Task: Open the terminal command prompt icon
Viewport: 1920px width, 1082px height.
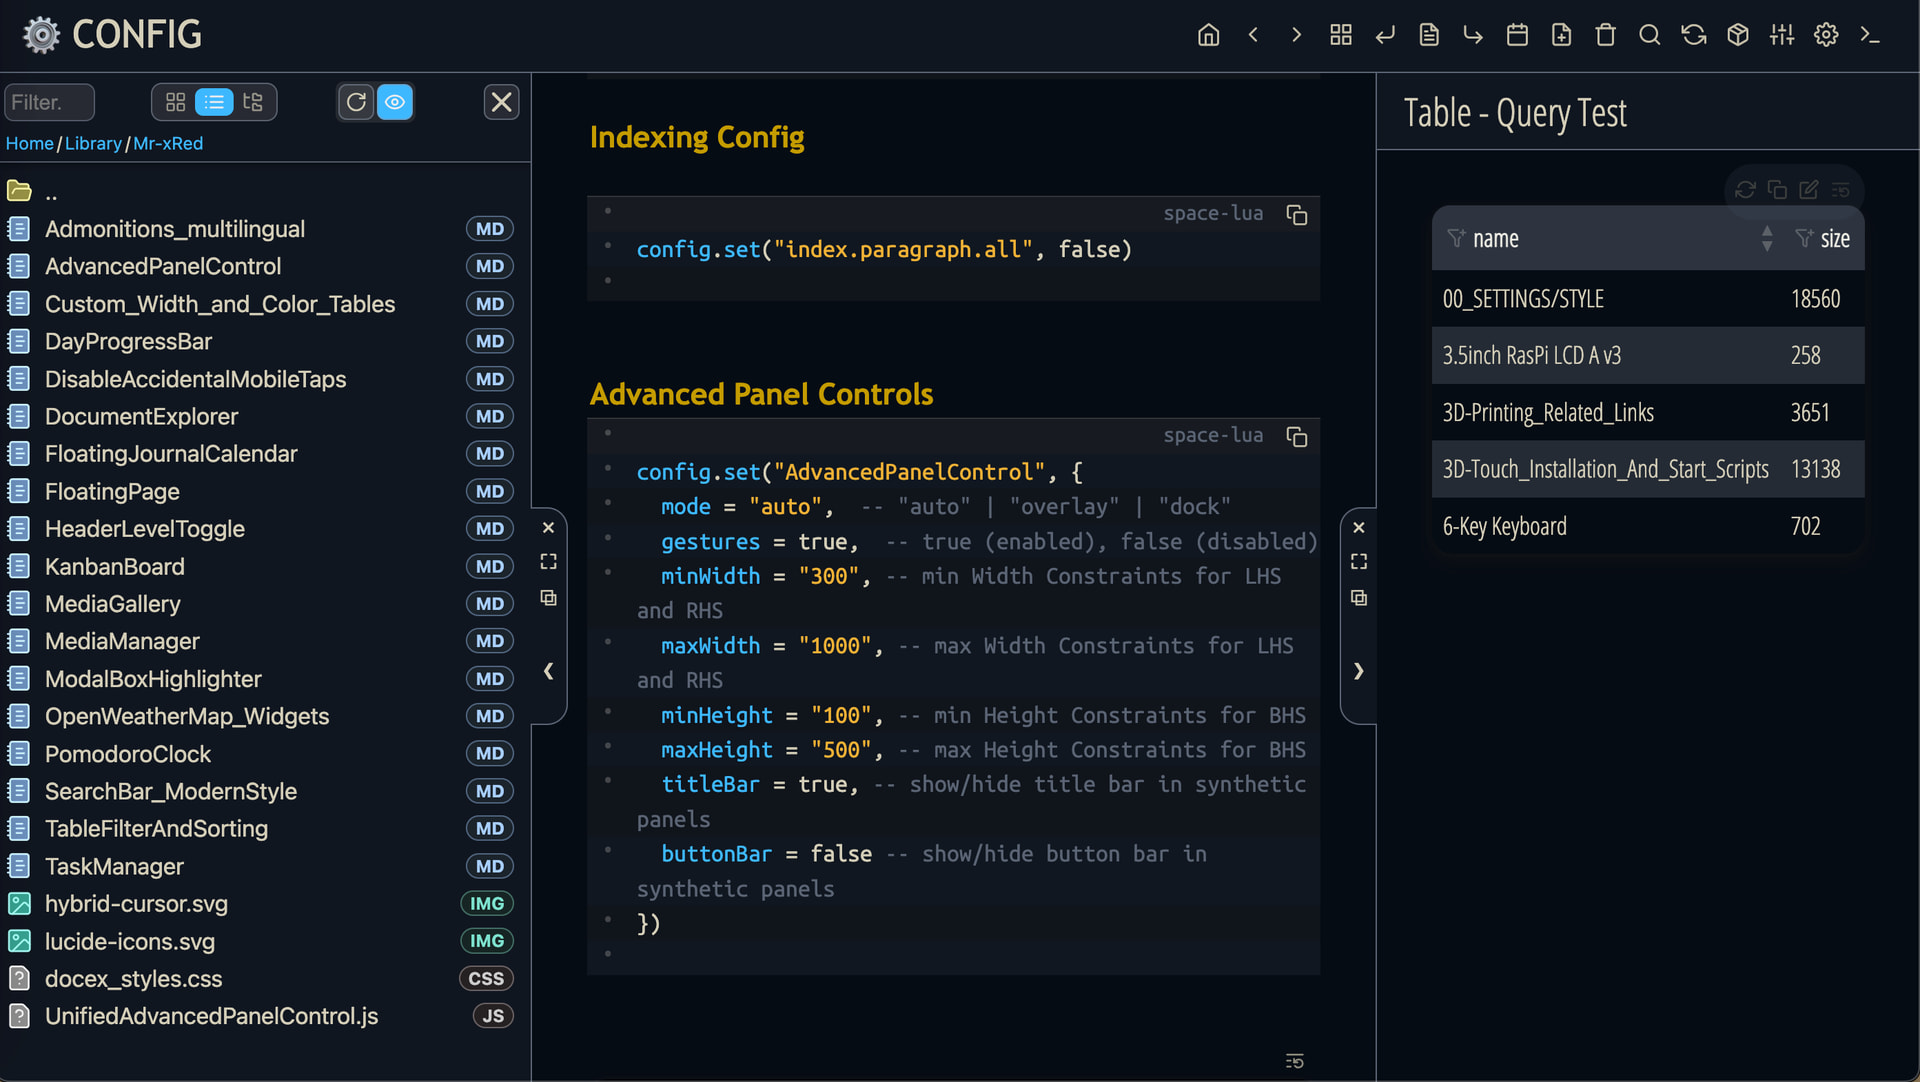Action: (1869, 35)
